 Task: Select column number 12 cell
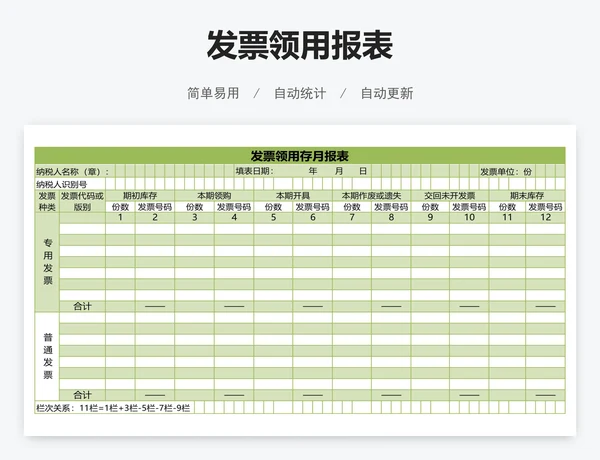coord(545,218)
